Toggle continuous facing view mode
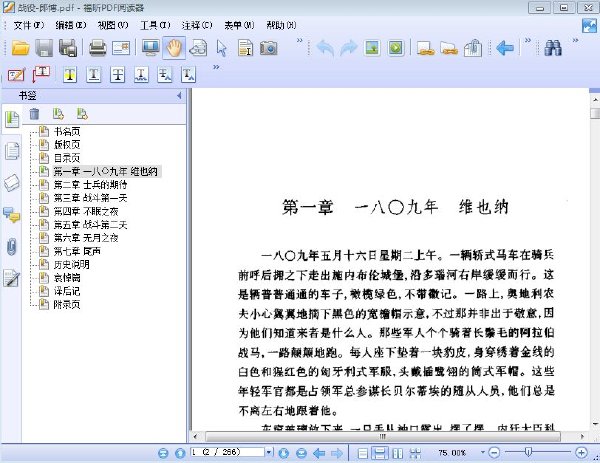The height and width of the screenshot is (463, 600). pos(415,453)
